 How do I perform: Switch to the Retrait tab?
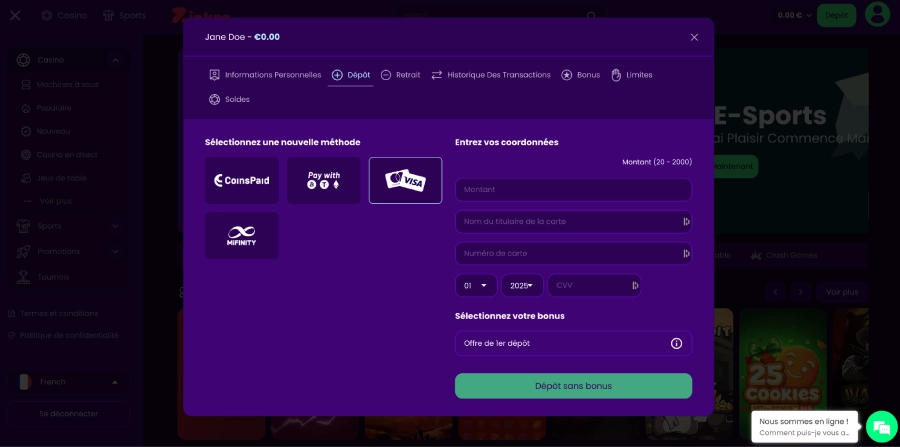pyautogui.click(x=401, y=75)
